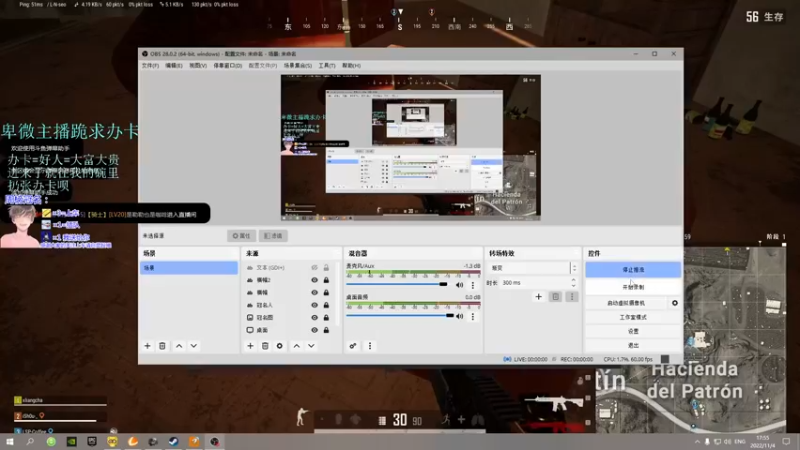Delete selected scene with trash icon
Screen dimensions: 800x450
pos(162,346)
